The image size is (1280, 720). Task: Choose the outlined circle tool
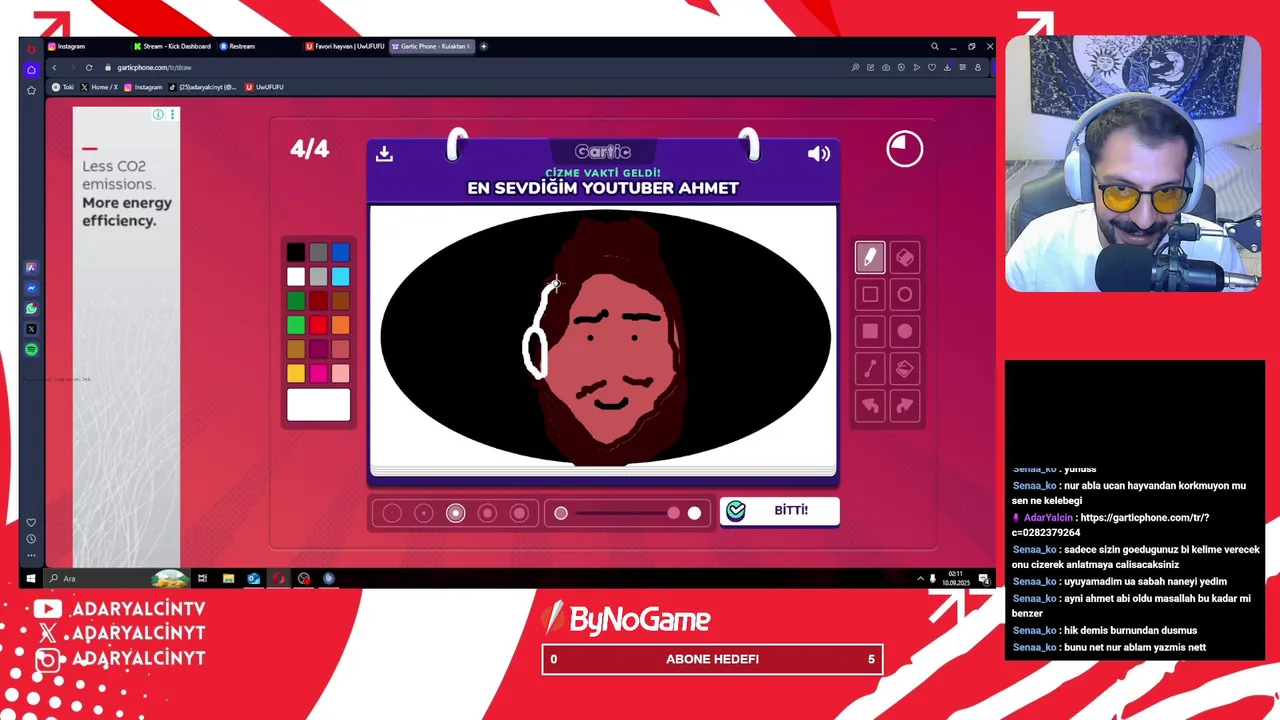(905, 294)
